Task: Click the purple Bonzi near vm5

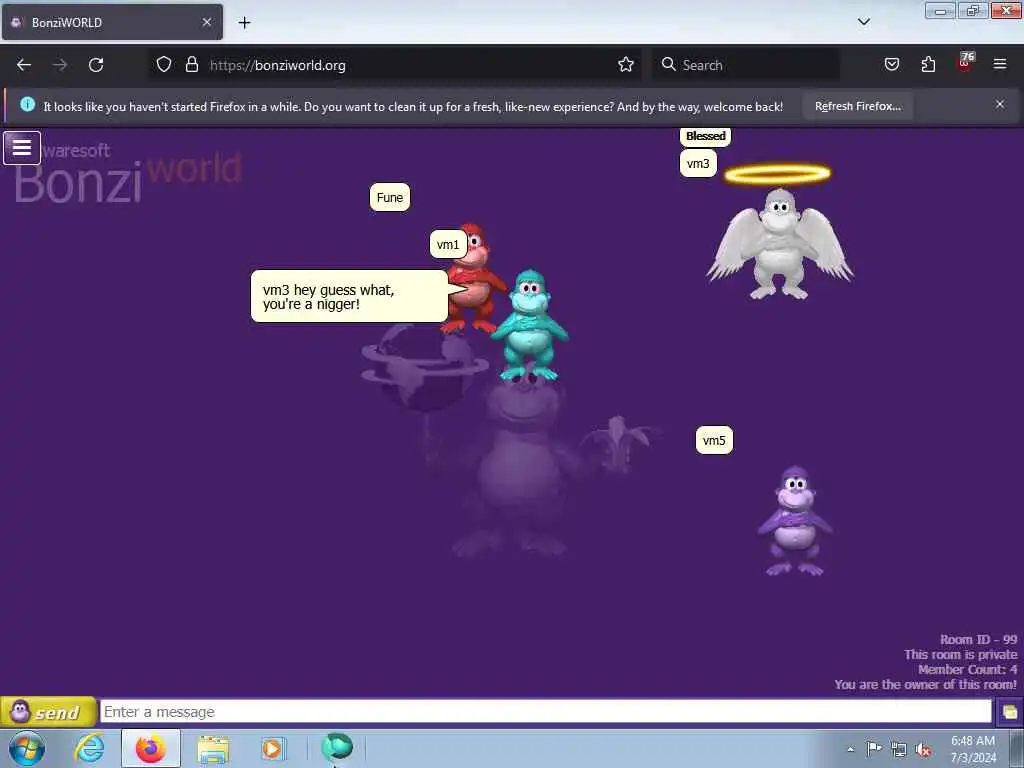Action: click(x=795, y=521)
